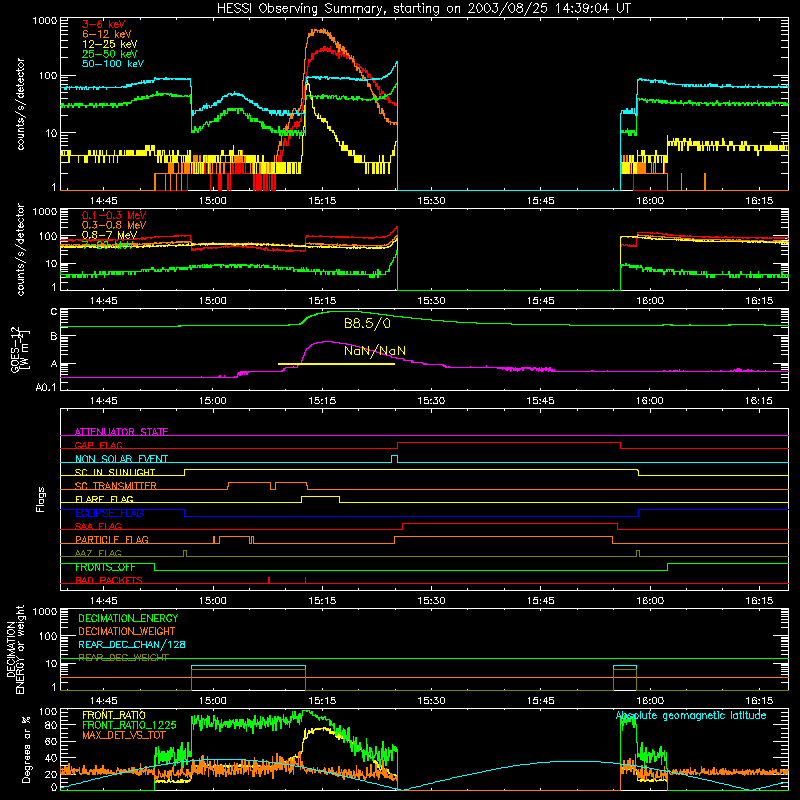The height and width of the screenshot is (800, 800).
Task: Select the SC_IN_SUNLIGHT flag label
Action: point(115,472)
